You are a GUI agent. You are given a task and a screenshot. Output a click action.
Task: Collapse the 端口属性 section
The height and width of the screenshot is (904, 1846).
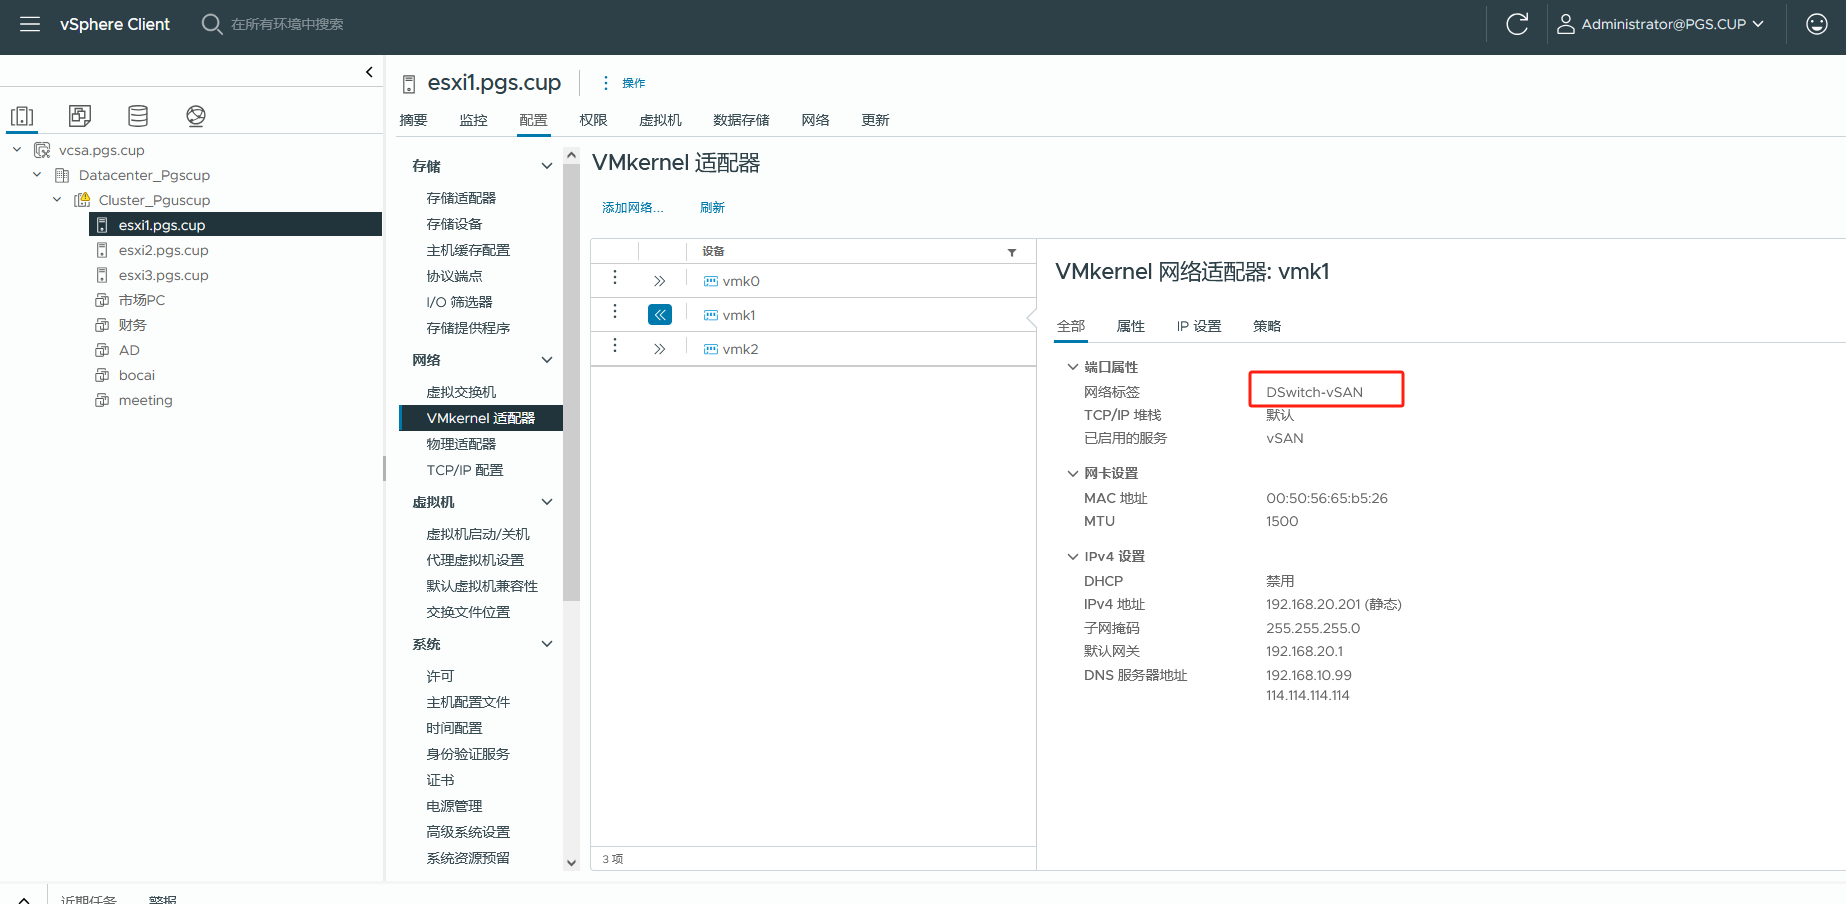pyautogui.click(x=1073, y=367)
